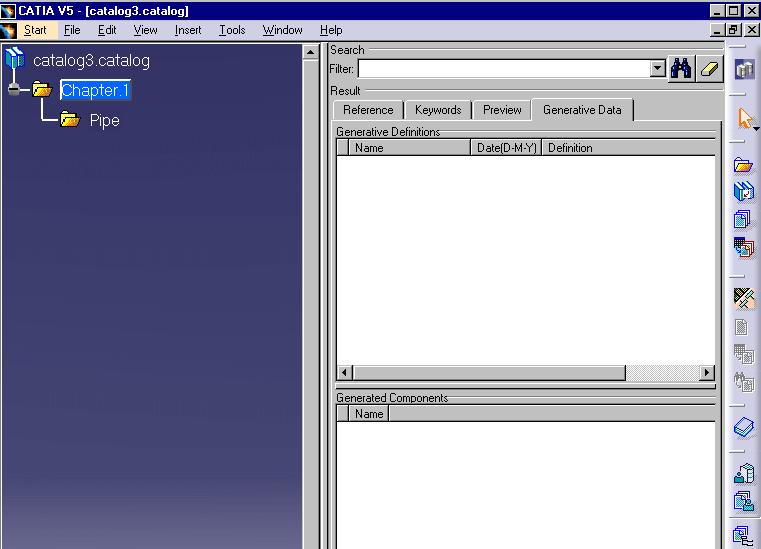Open the Insert menu
The height and width of the screenshot is (549, 761).
188,30
